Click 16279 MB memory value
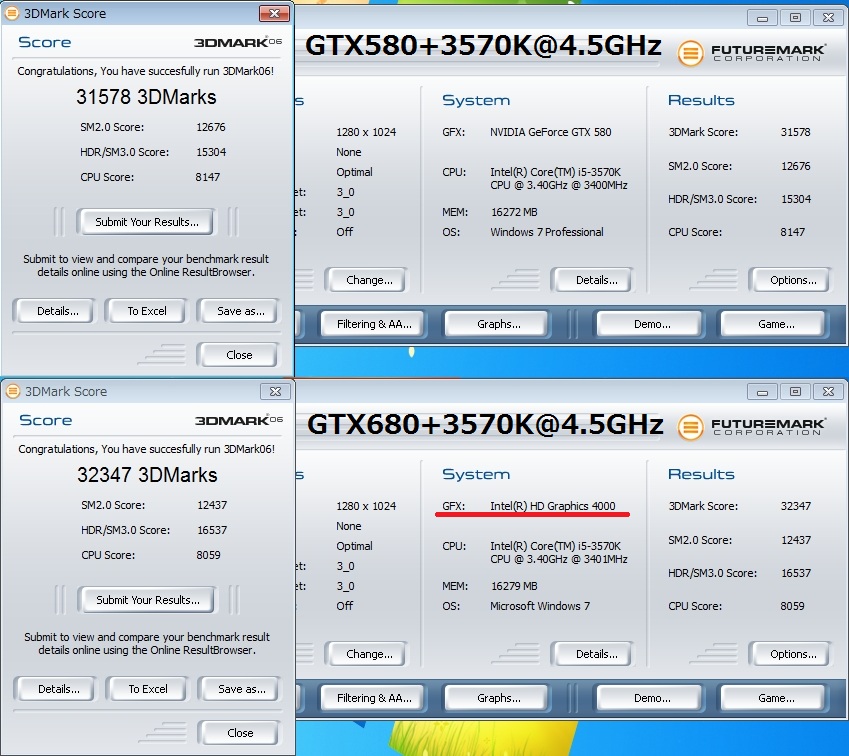Viewport: 849px width, 756px height. click(514, 586)
